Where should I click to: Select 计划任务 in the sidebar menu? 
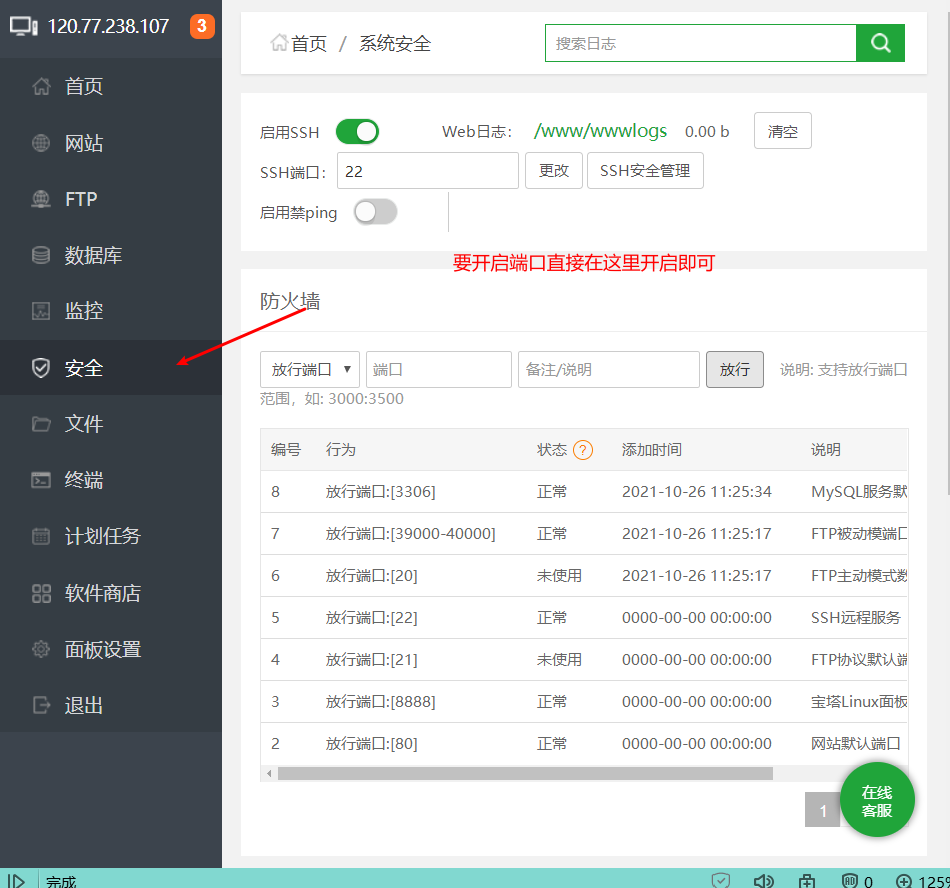click(x=102, y=536)
